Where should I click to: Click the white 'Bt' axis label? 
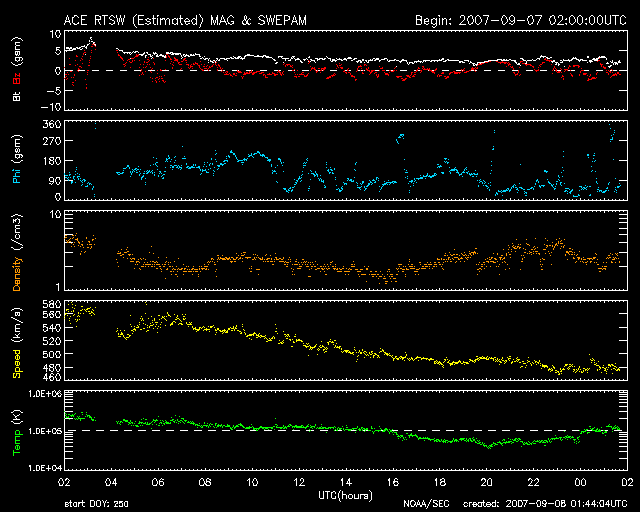[17, 96]
